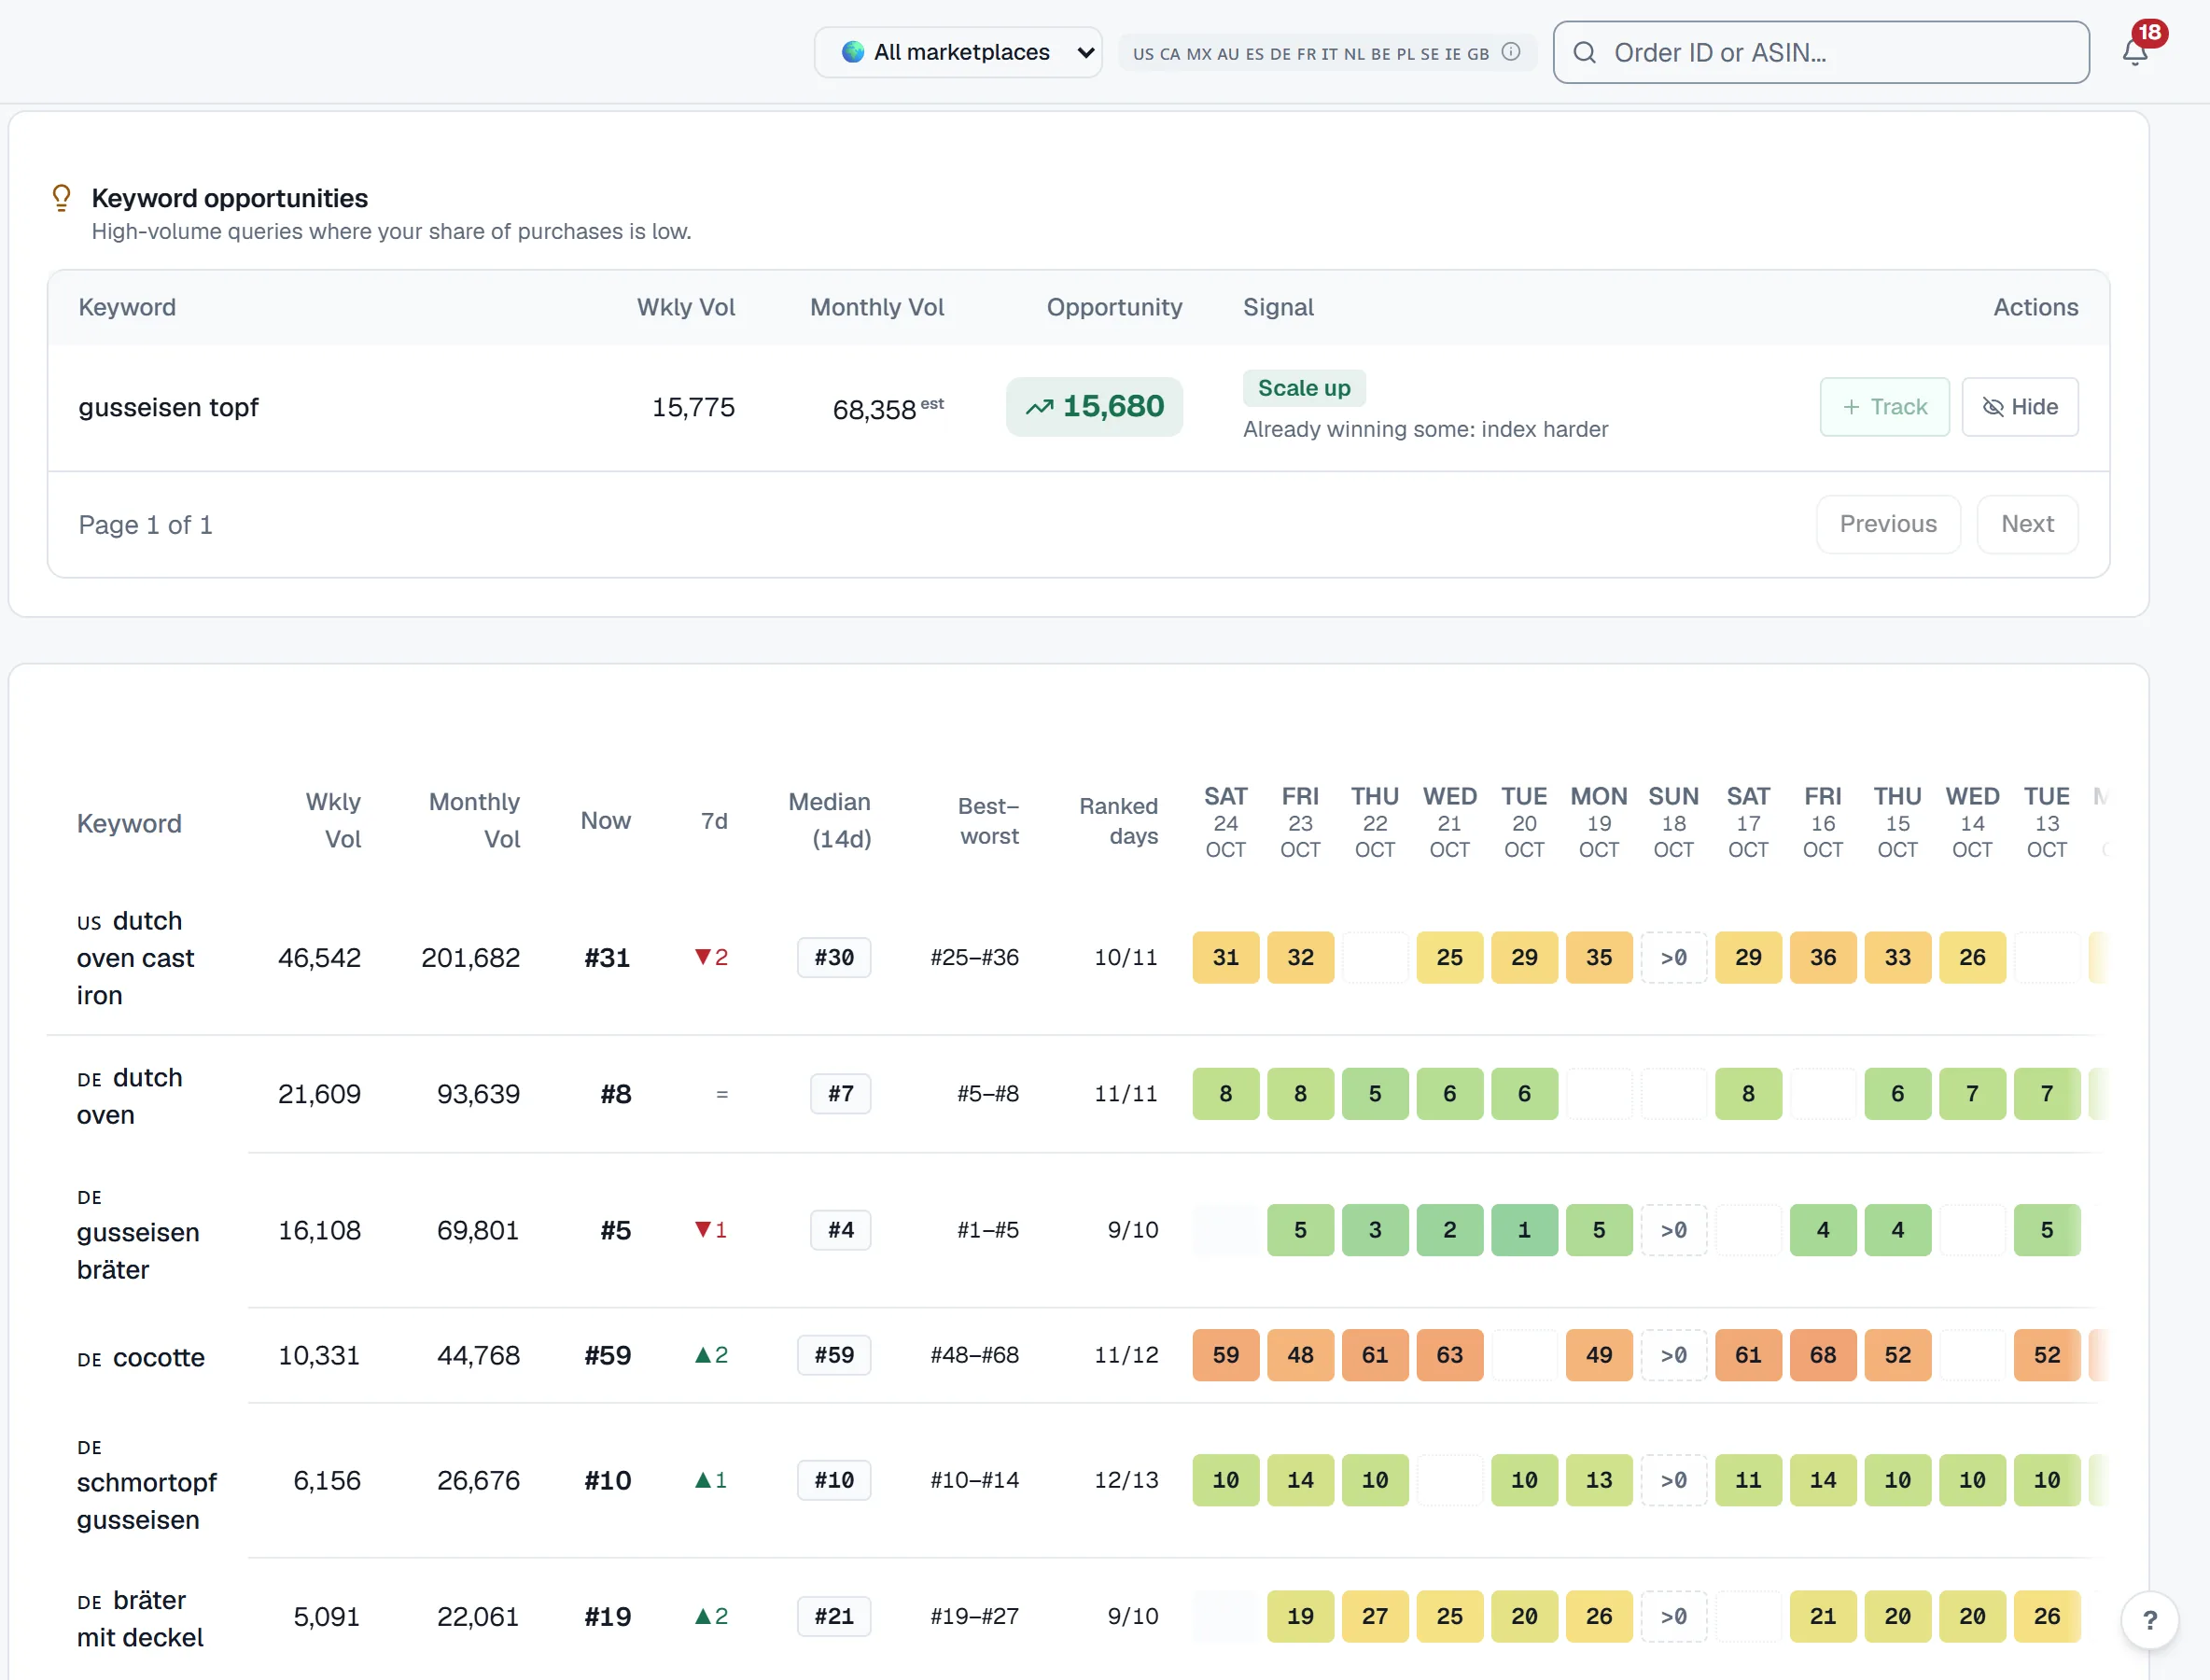
Task: Click the Ranked days column header
Action: click(x=1118, y=821)
